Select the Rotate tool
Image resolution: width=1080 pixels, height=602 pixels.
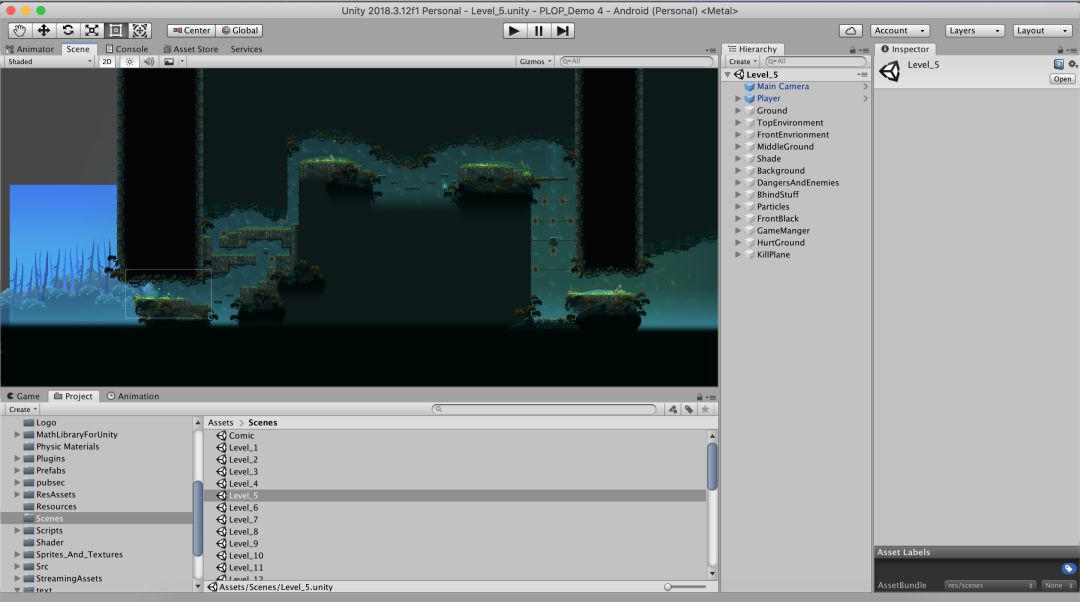coord(68,31)
